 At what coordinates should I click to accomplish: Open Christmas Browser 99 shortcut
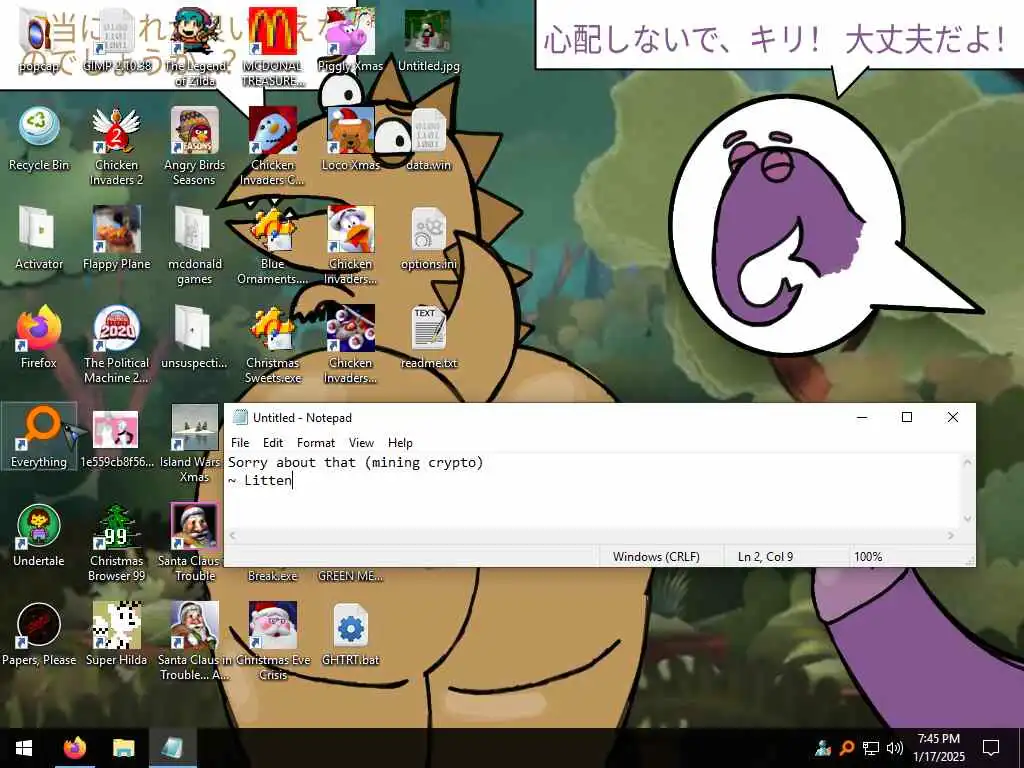pos(116,542)
